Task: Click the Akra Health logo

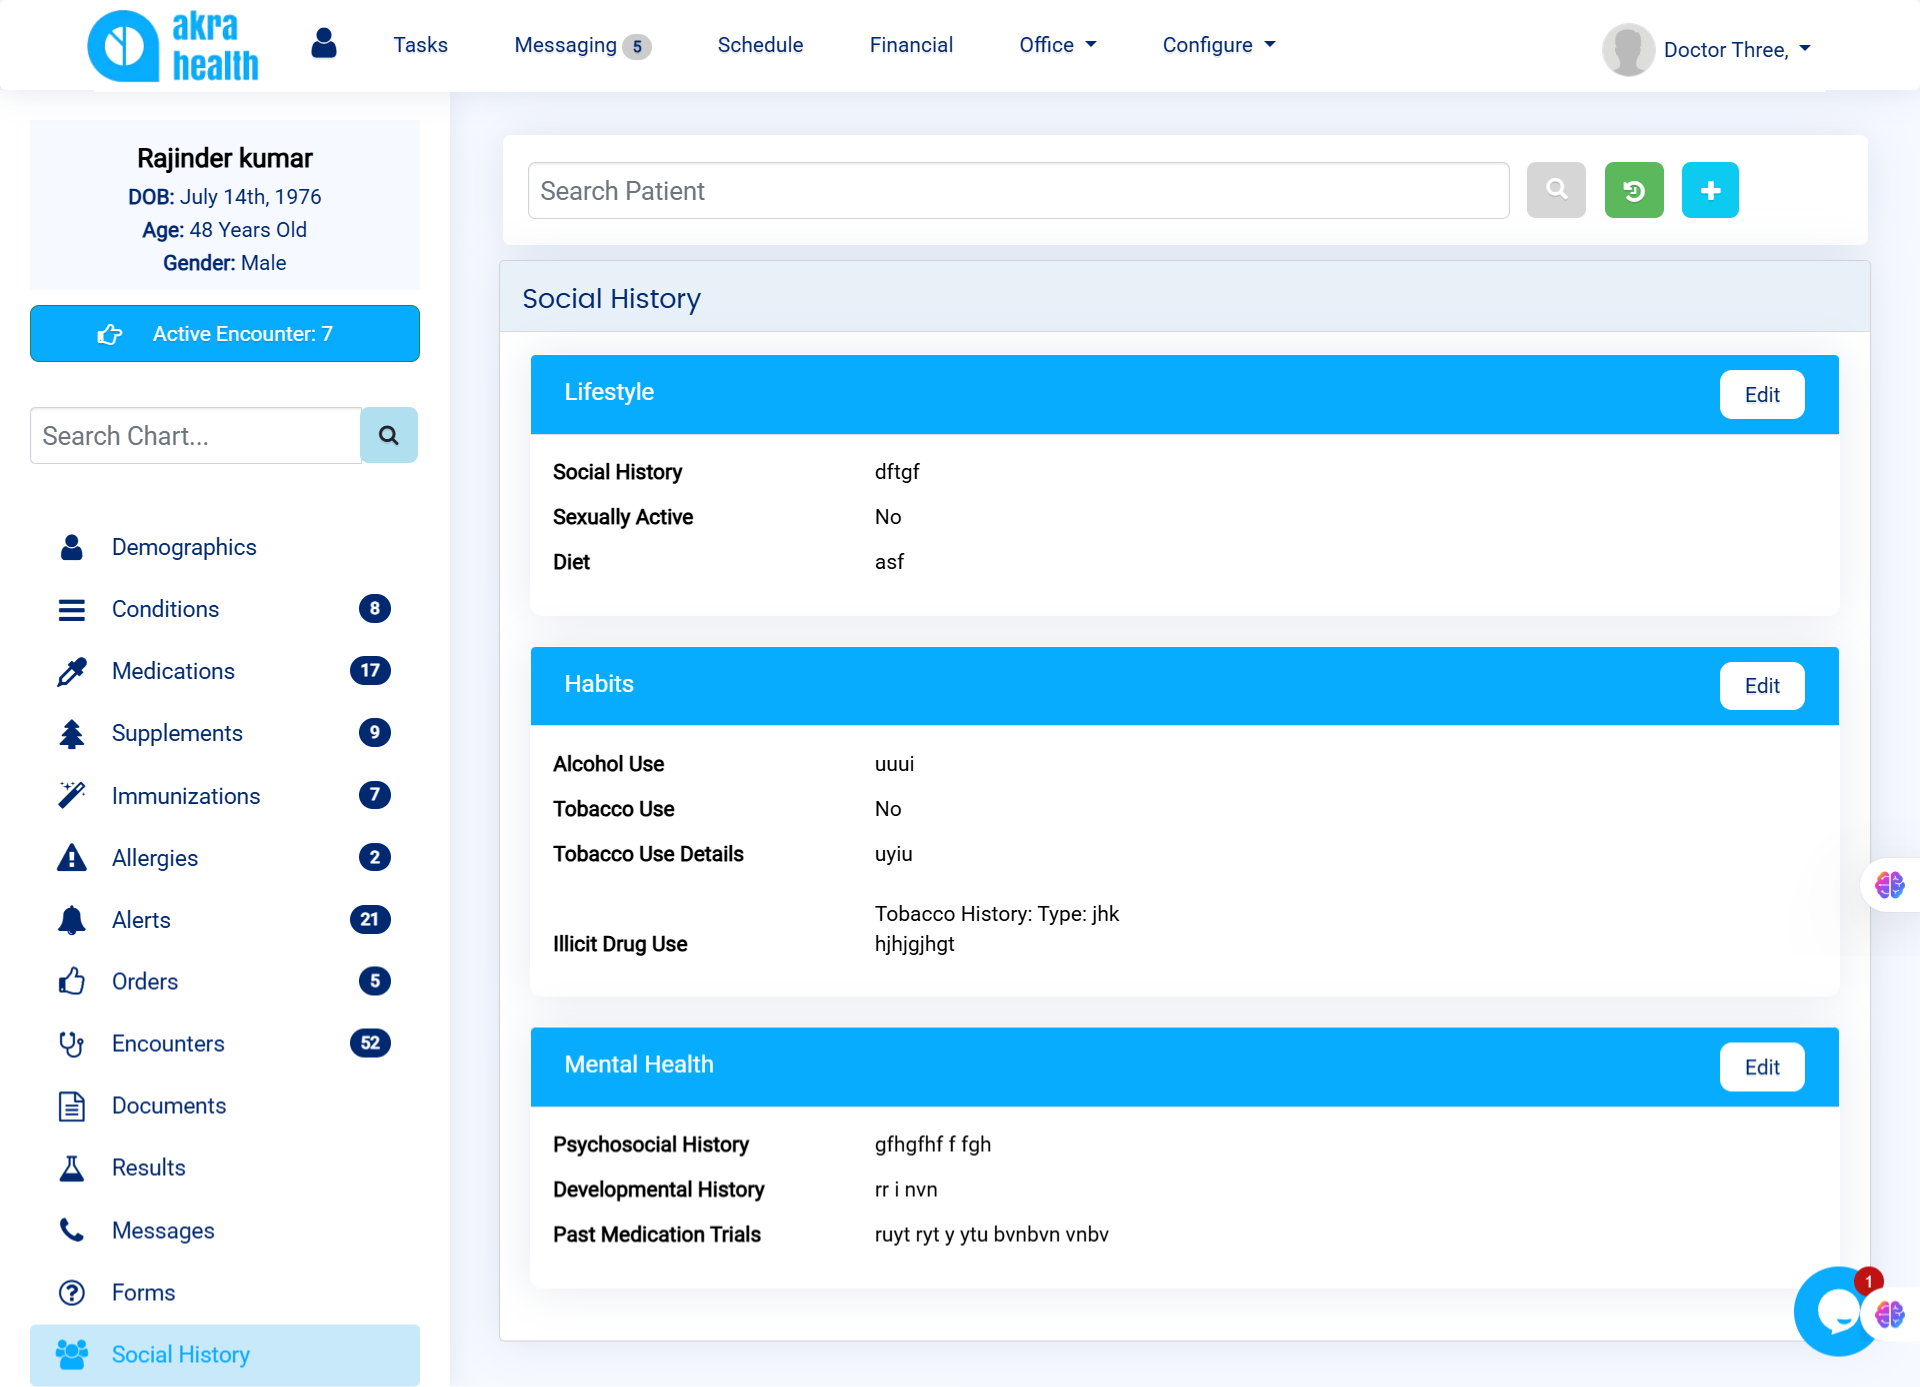Action: pyautogui.click(x=174, y=46)
